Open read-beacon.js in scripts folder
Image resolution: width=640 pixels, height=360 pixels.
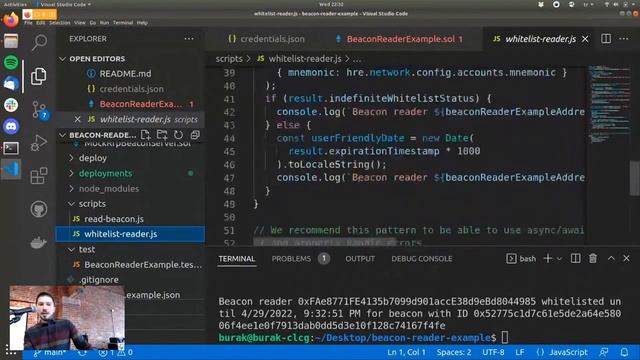[x=114, y=219]
